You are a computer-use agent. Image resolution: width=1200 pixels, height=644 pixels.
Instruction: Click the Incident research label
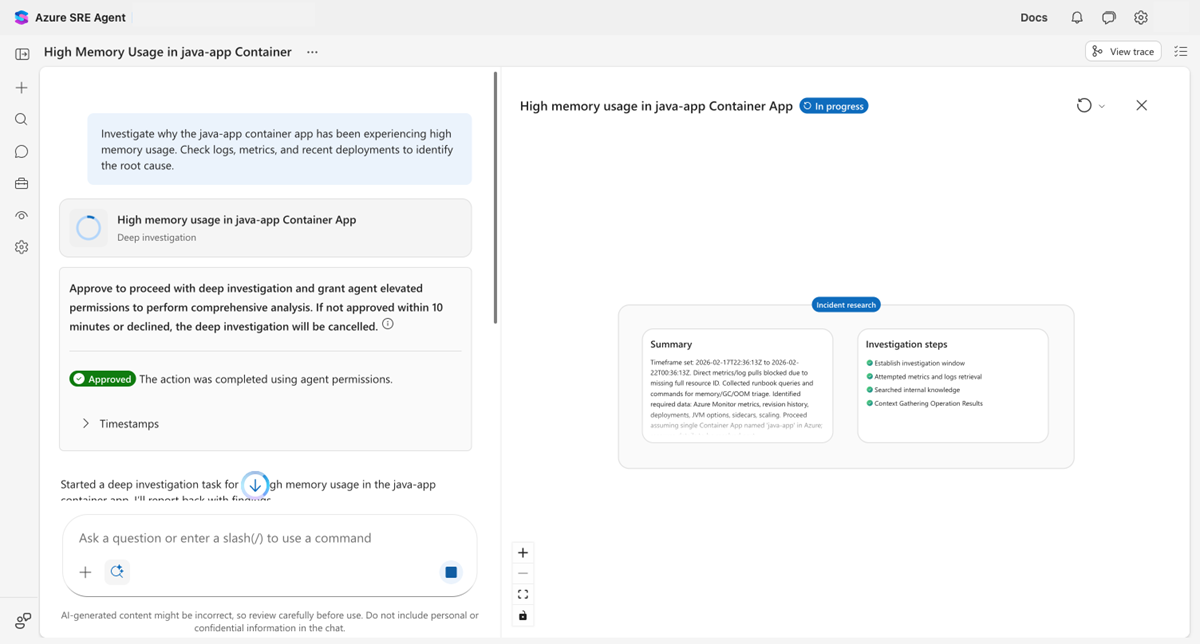[x=846, y=305]
